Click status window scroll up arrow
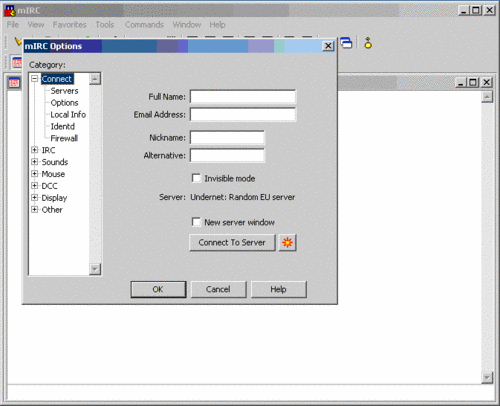The image size is (500, 406). [x=487, y=97]
